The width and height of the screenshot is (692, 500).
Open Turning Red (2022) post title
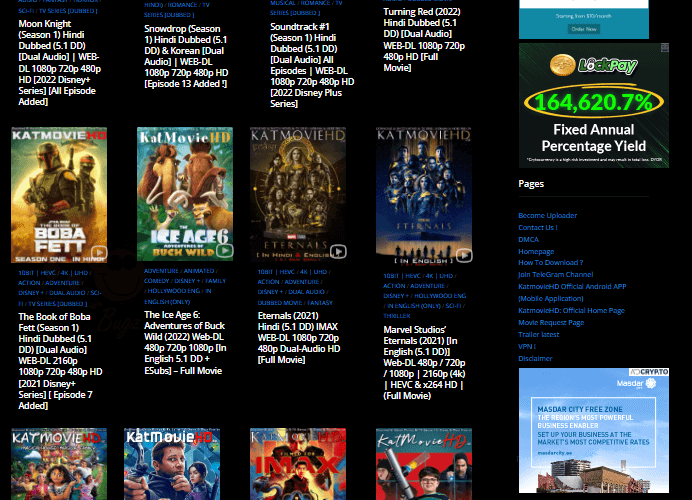point(424,39)
